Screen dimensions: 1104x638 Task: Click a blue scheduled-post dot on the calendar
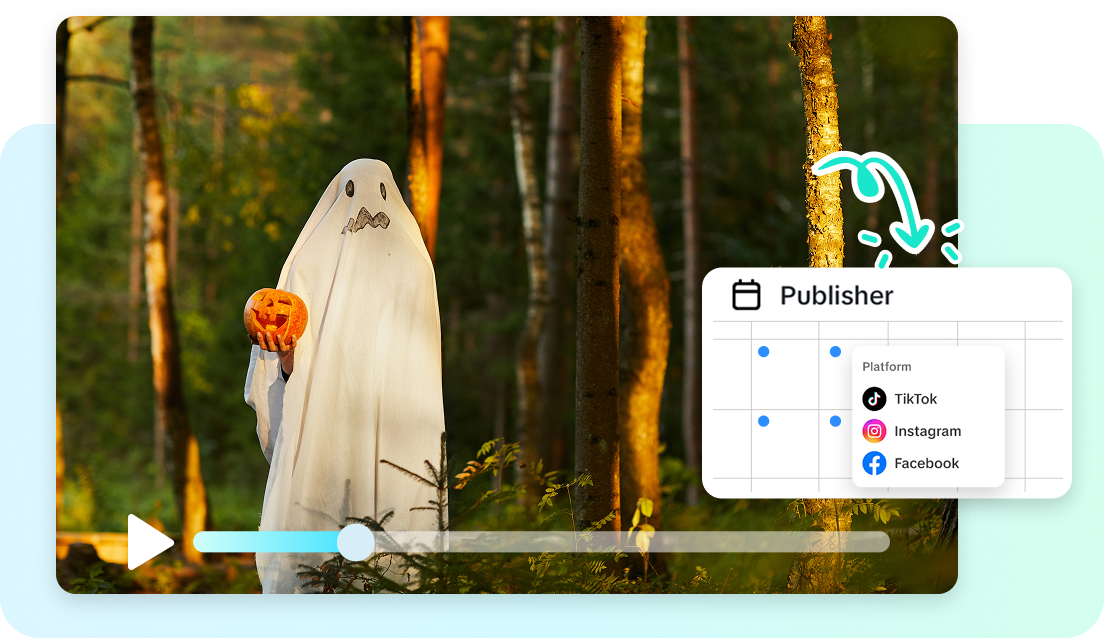click(x=763, y=350)
